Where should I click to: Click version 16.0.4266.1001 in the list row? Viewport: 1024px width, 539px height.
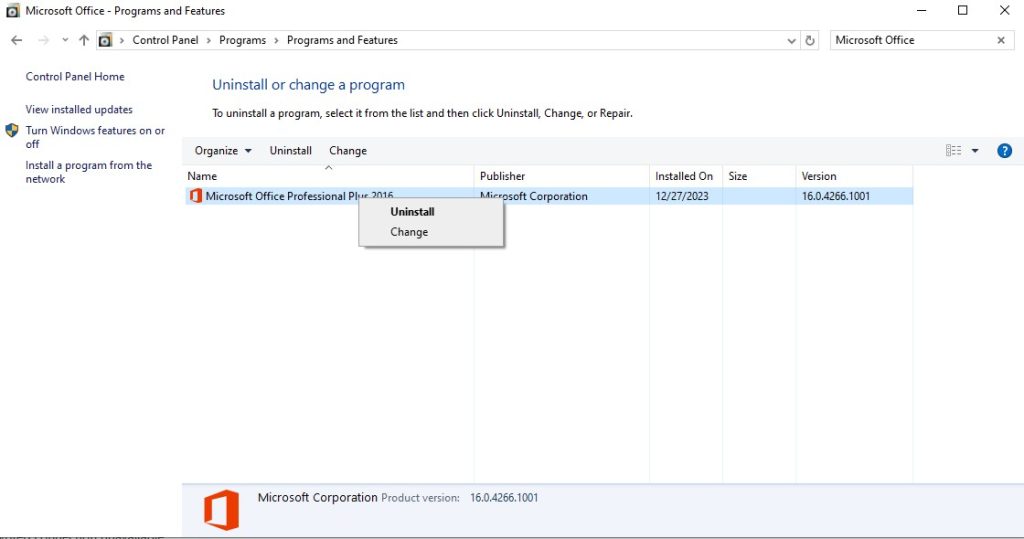click(x=836, y=196)
